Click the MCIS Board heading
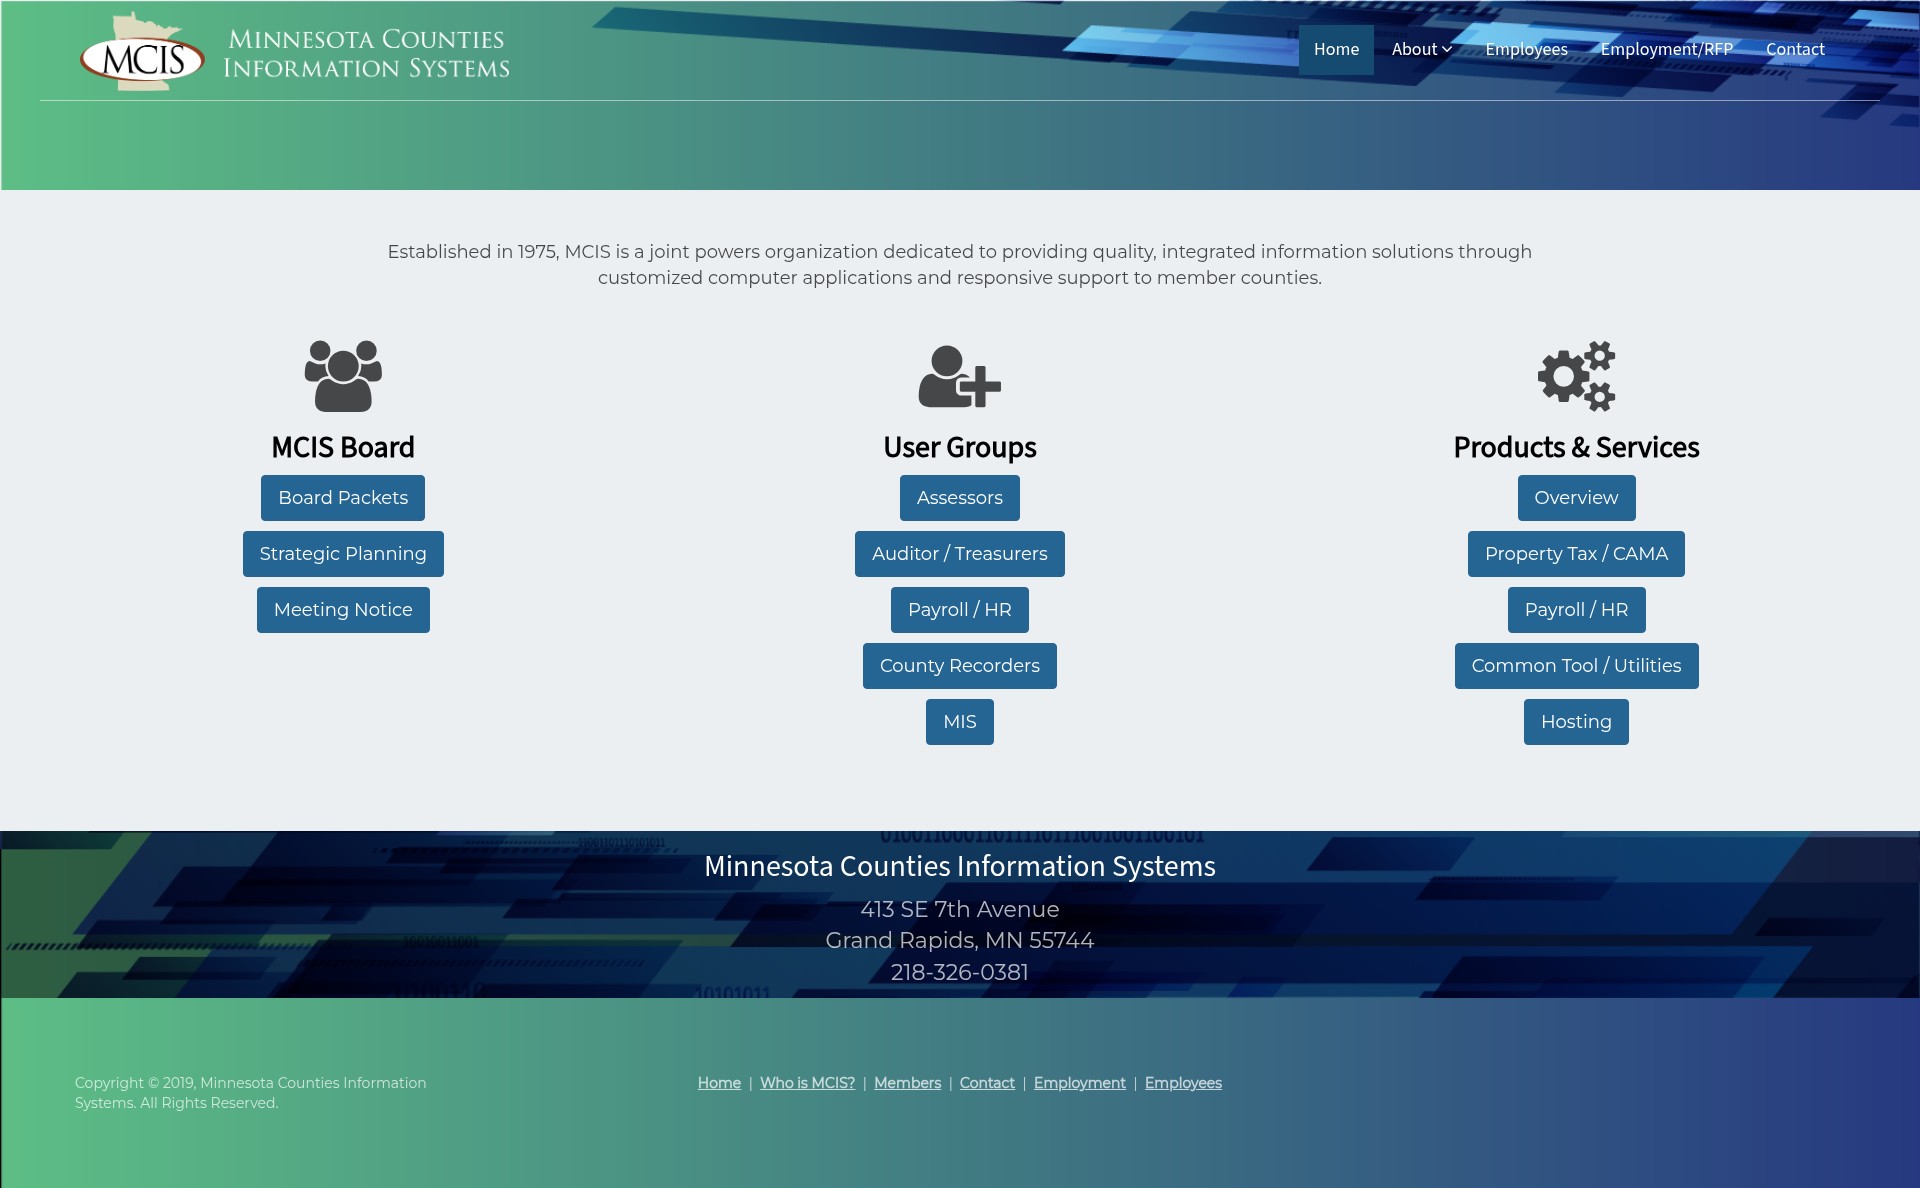Viewport: 1920px width, 1188px height. click(343, 447)
